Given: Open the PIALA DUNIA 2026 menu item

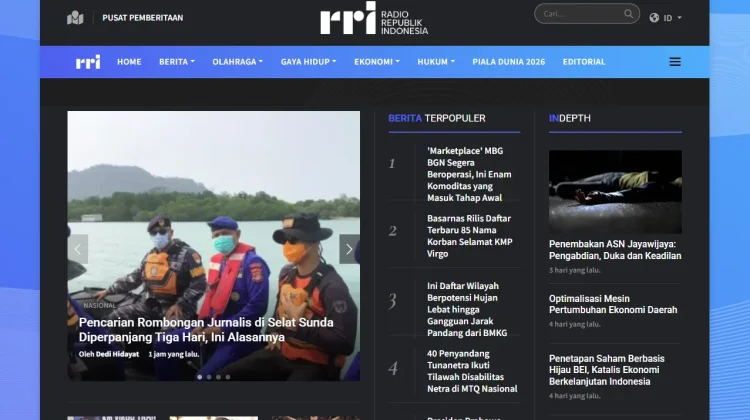Looking at the screenshot, I should click(x=508, y=62).
